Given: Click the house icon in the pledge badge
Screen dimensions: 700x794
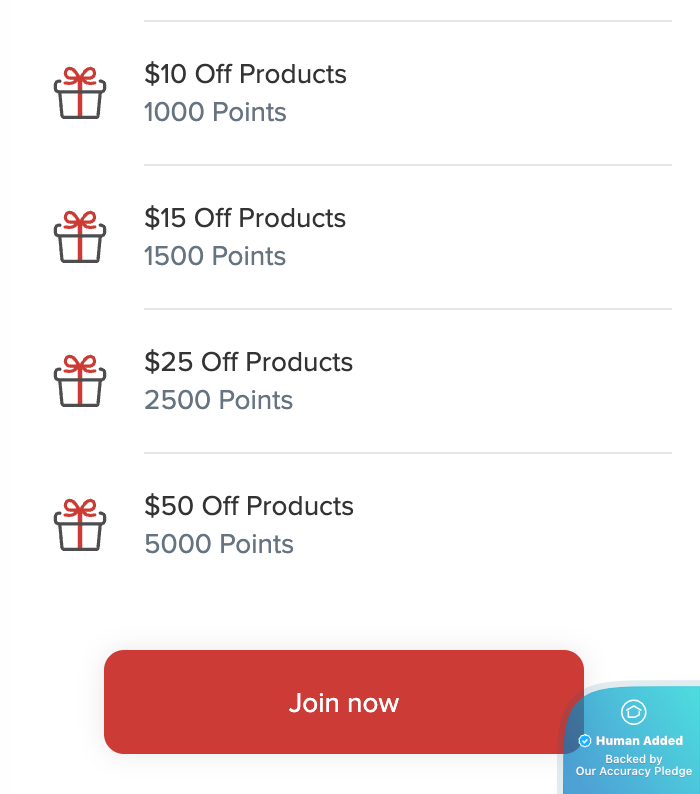Looking at the screenshot, I should pos(634,712).
